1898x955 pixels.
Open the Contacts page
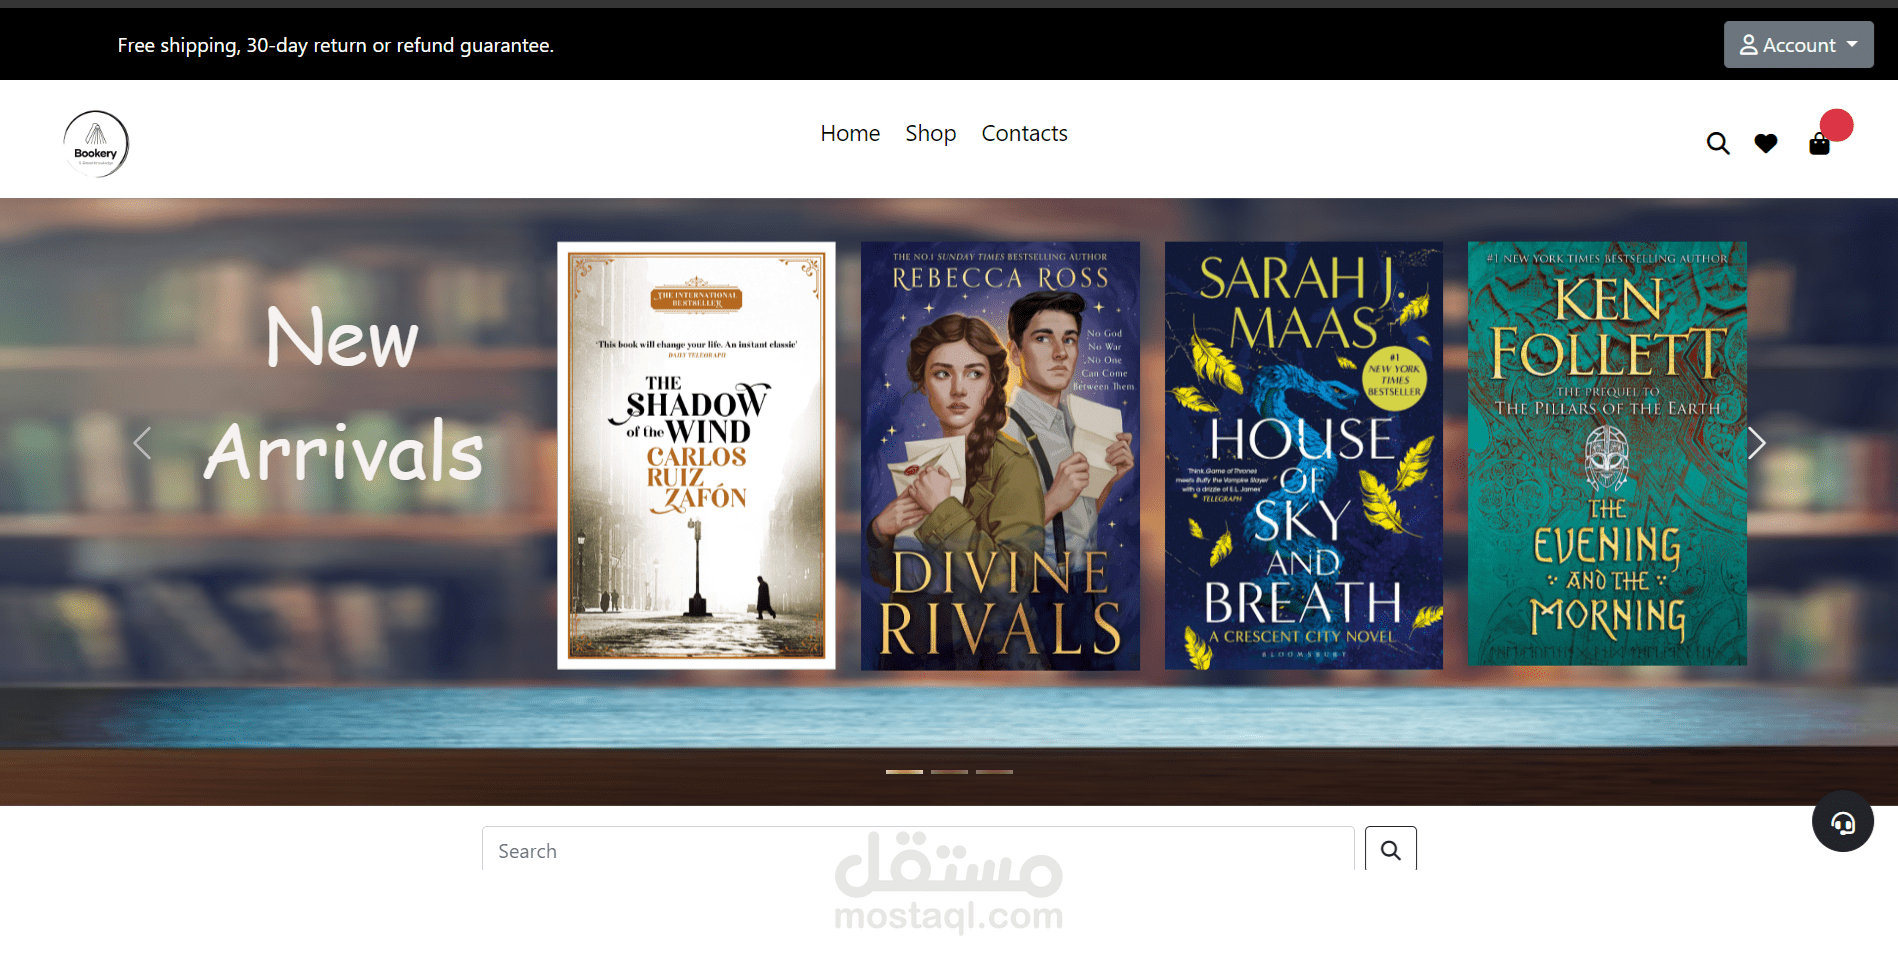click(1024, 133)
